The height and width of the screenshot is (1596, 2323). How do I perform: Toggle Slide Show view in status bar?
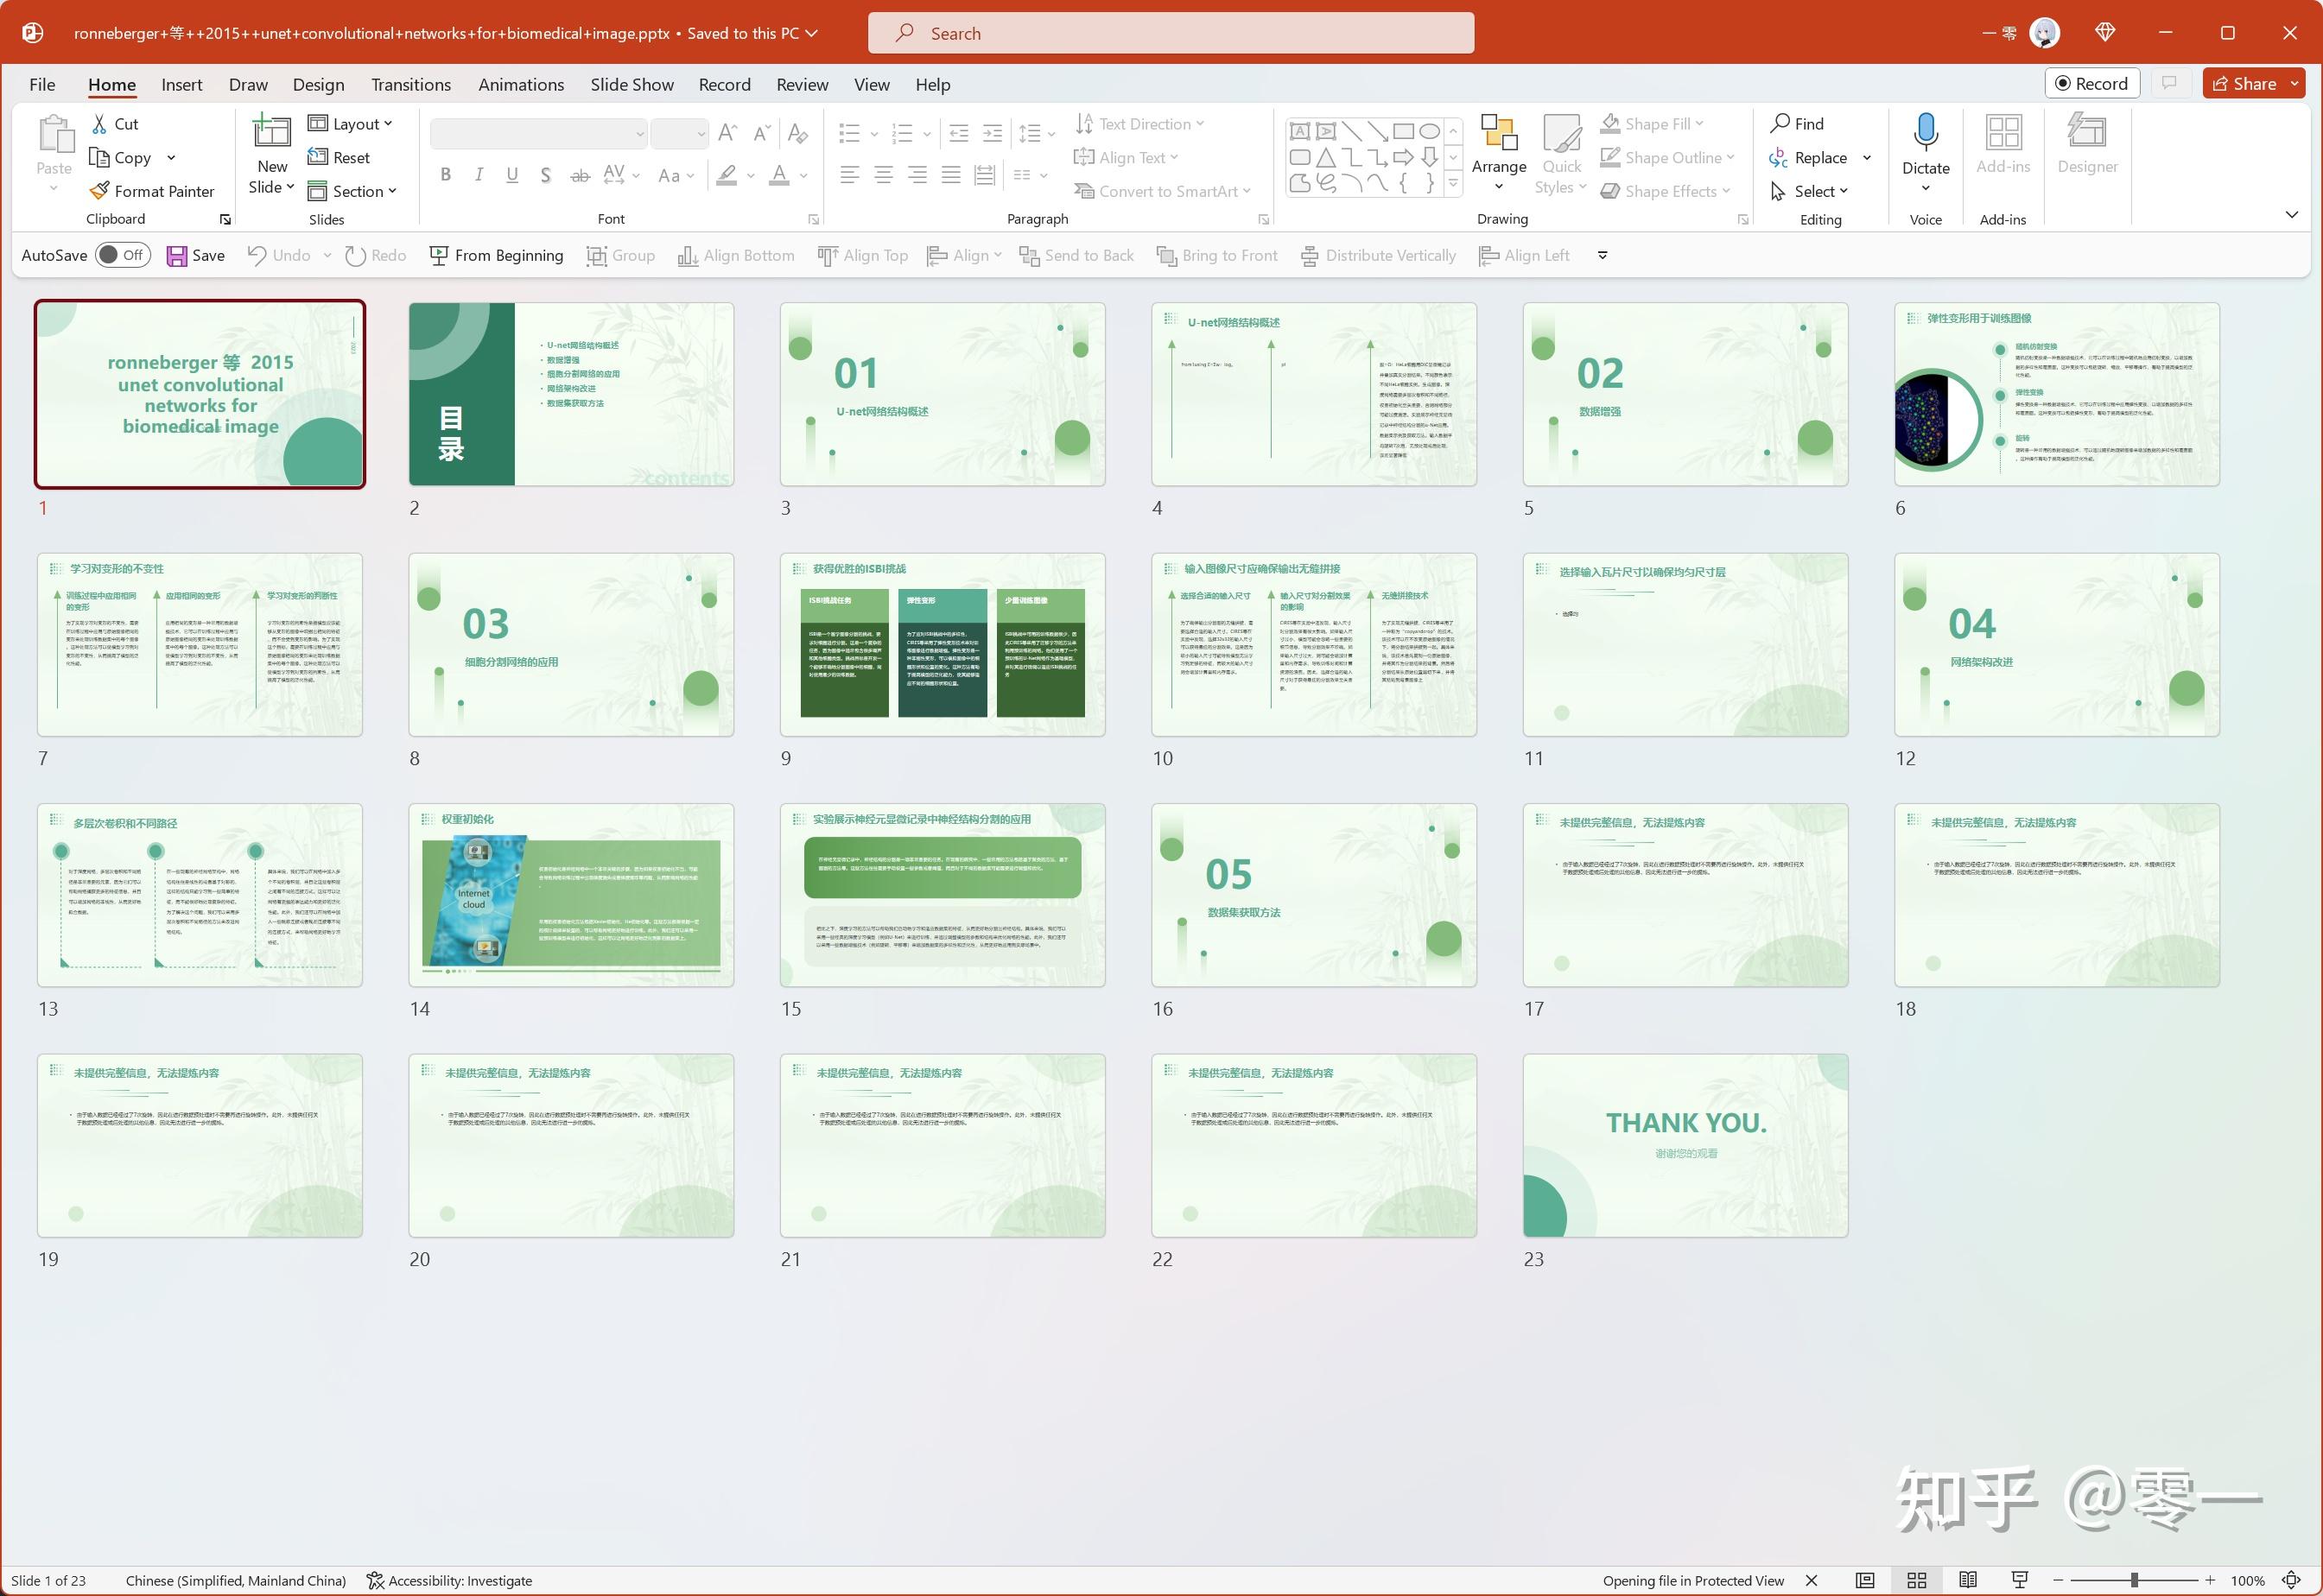point(2019,1580)
